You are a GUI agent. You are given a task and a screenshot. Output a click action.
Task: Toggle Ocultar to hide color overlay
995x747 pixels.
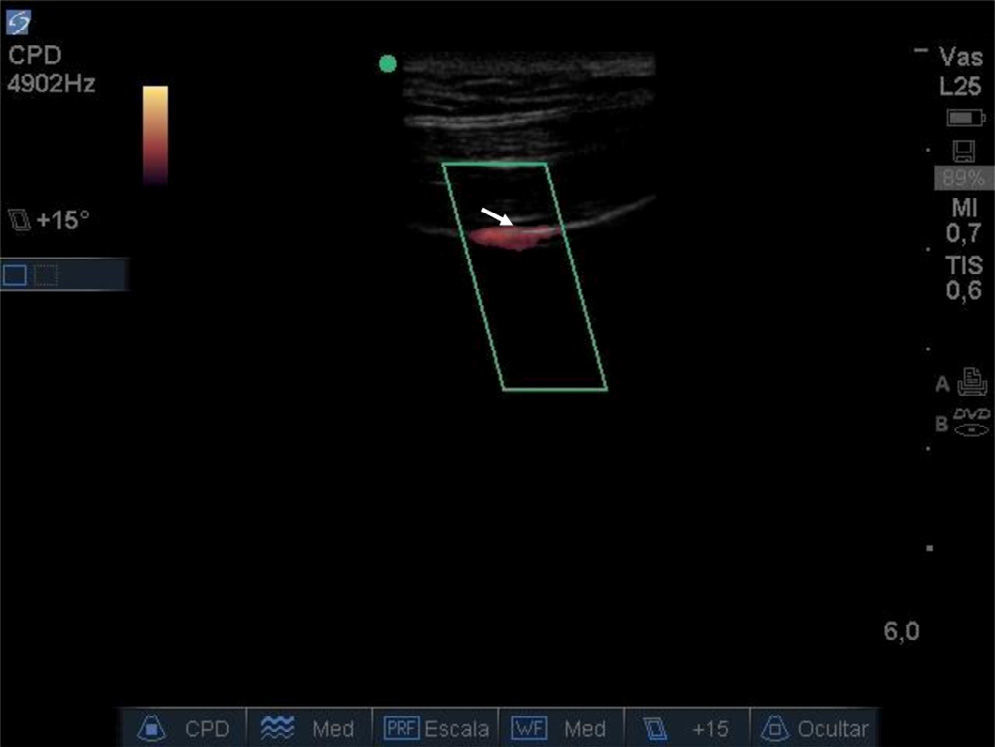pyautogui.click(x=832, y=728)
